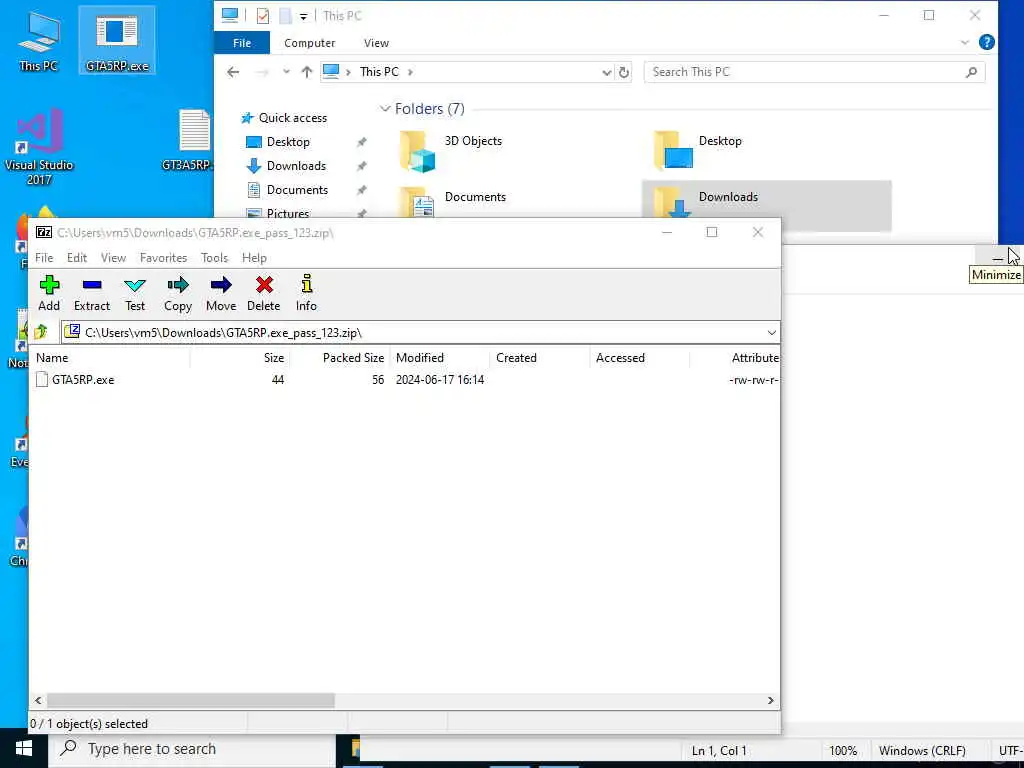Open the Desktop folder in This PC folders
Screen dimensions: 1024x768
699,150
